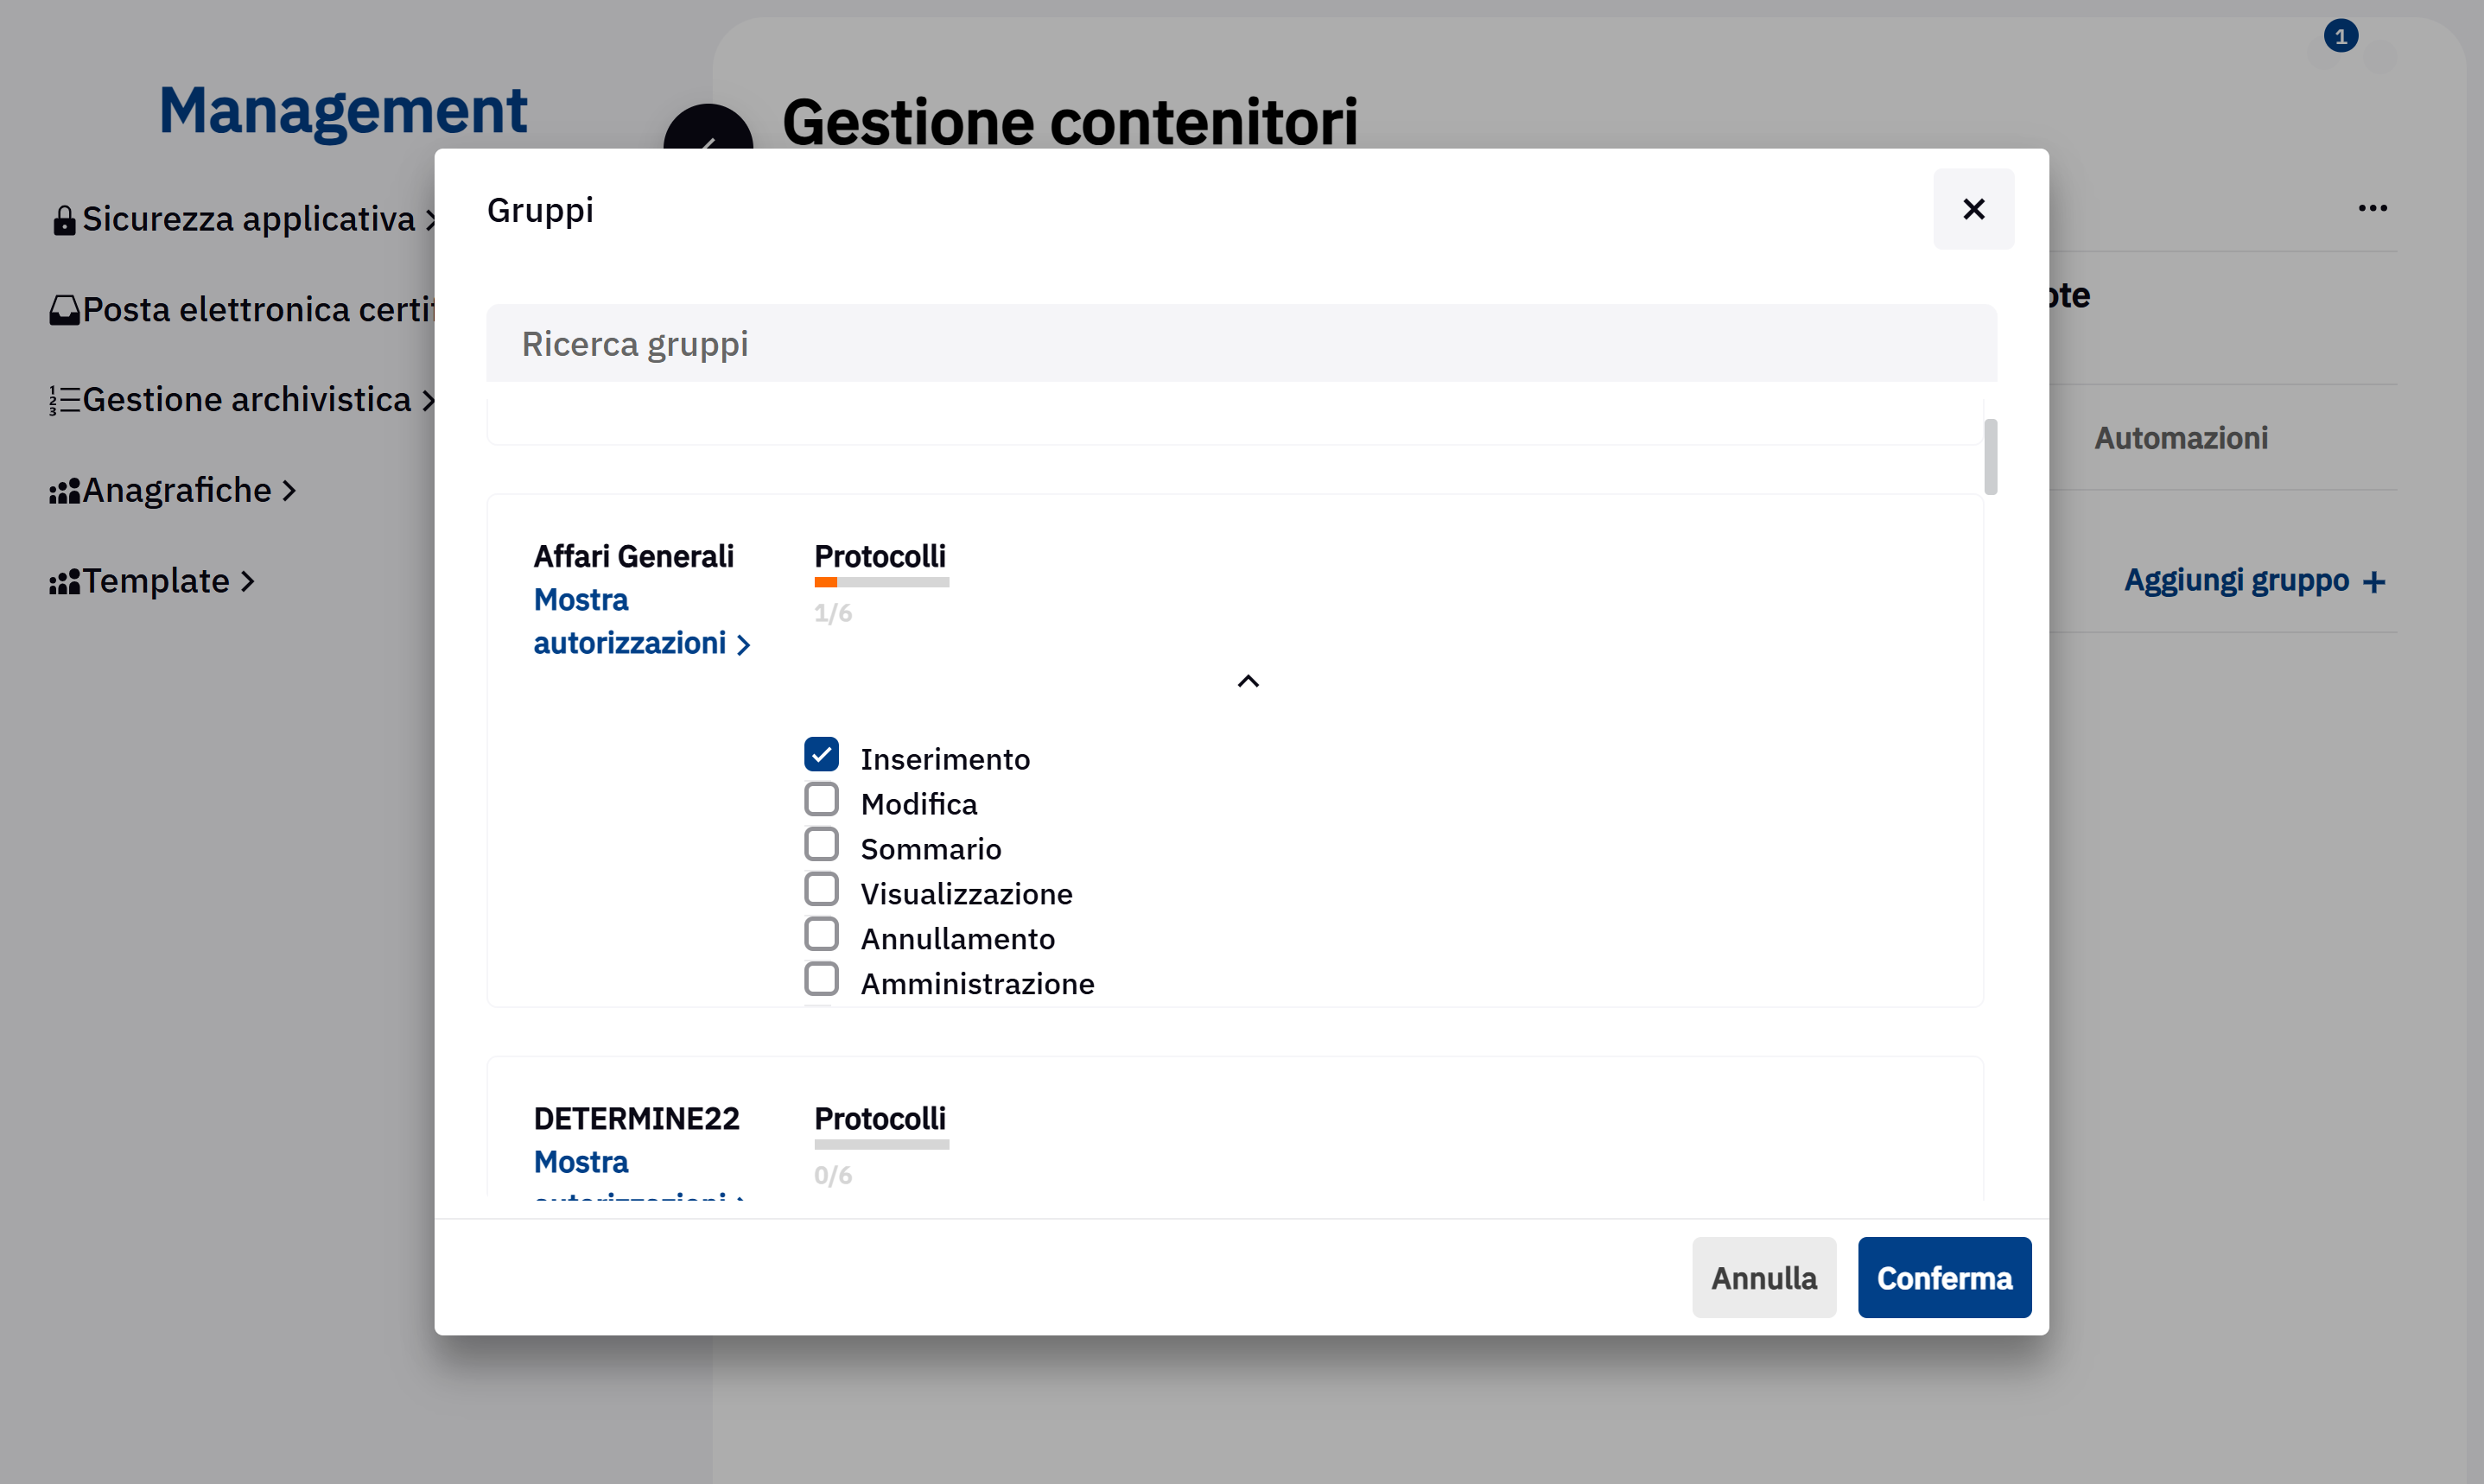2484x1484 pixels.
Task: Select Protocolli tab under DETERMINE22
Action: point(880,1118)
